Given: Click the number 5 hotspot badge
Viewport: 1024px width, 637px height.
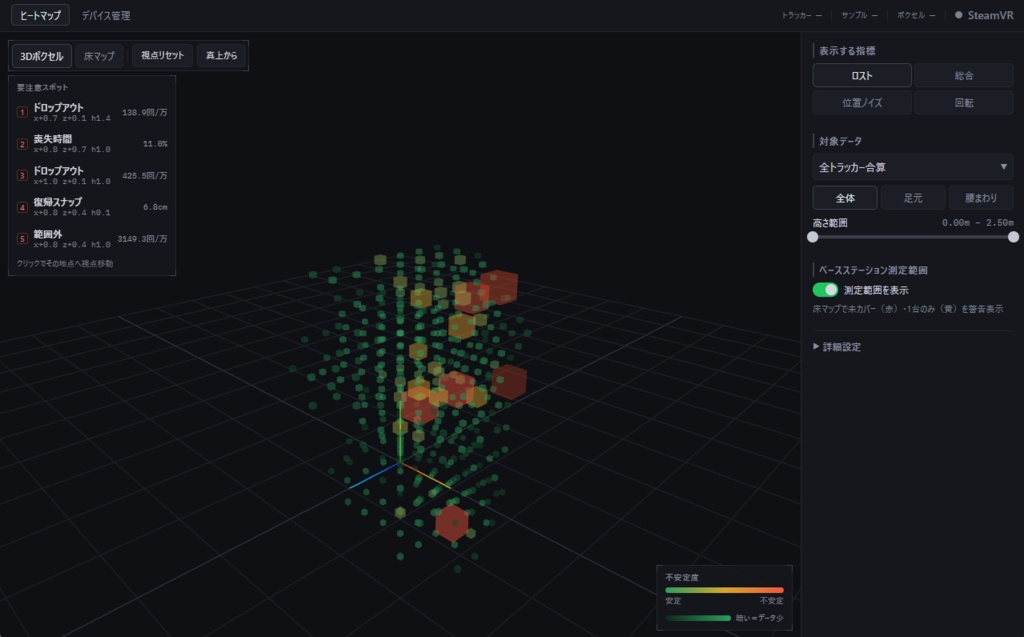Looking at the screenshot, I should point(22,239).
